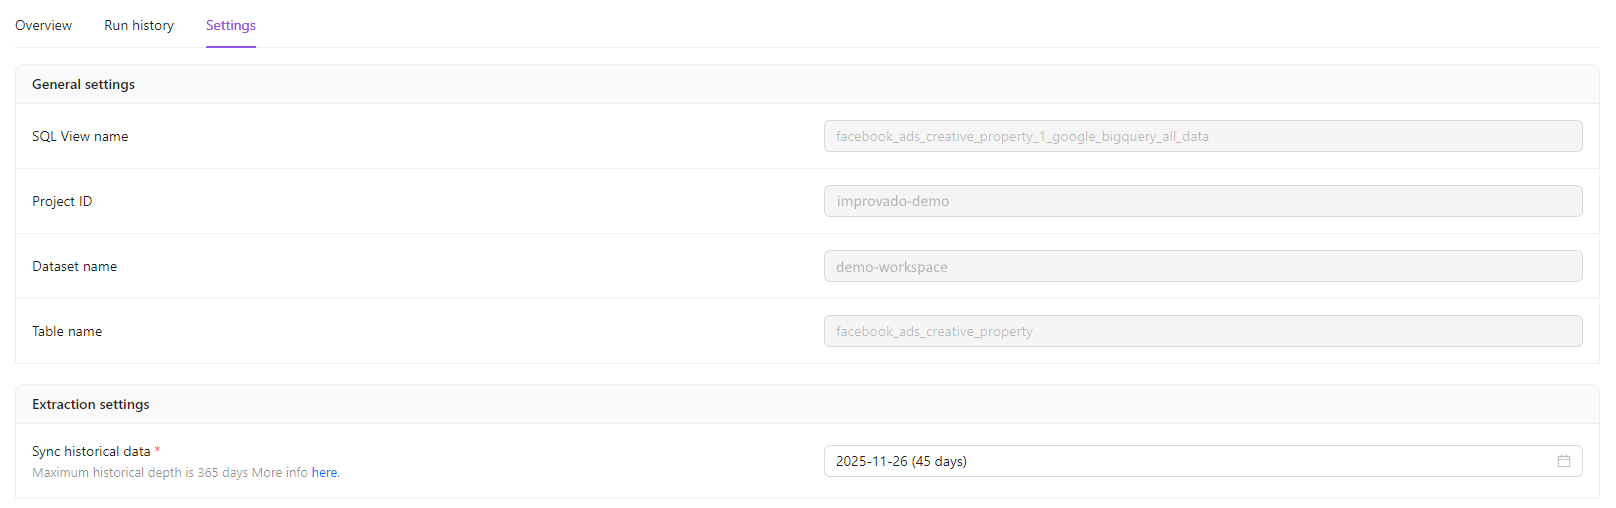Click the 'Project ID' label
1616x508 pixels.
(x=62, y=201)
